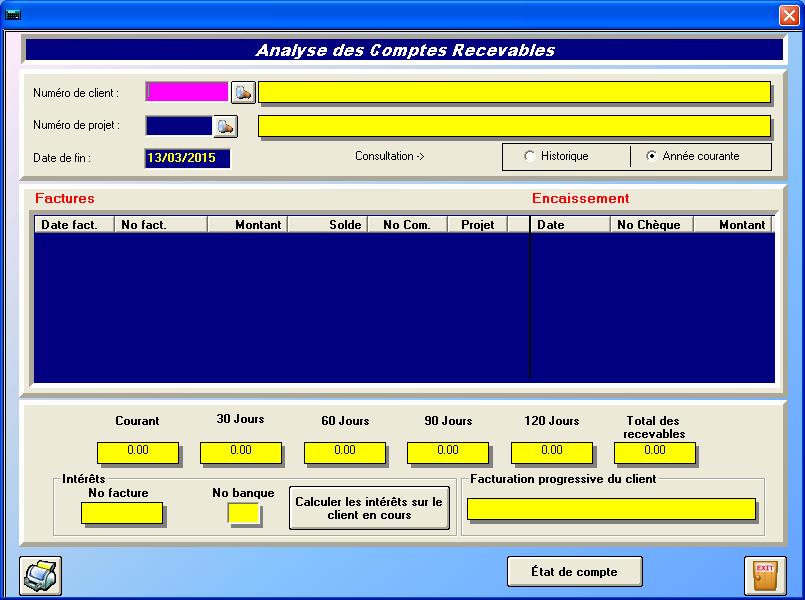Edit the Date de fin field
Image resolution: width=805 pixels, height=600 pixels.
pyautogui.click(x=187, y=158)
